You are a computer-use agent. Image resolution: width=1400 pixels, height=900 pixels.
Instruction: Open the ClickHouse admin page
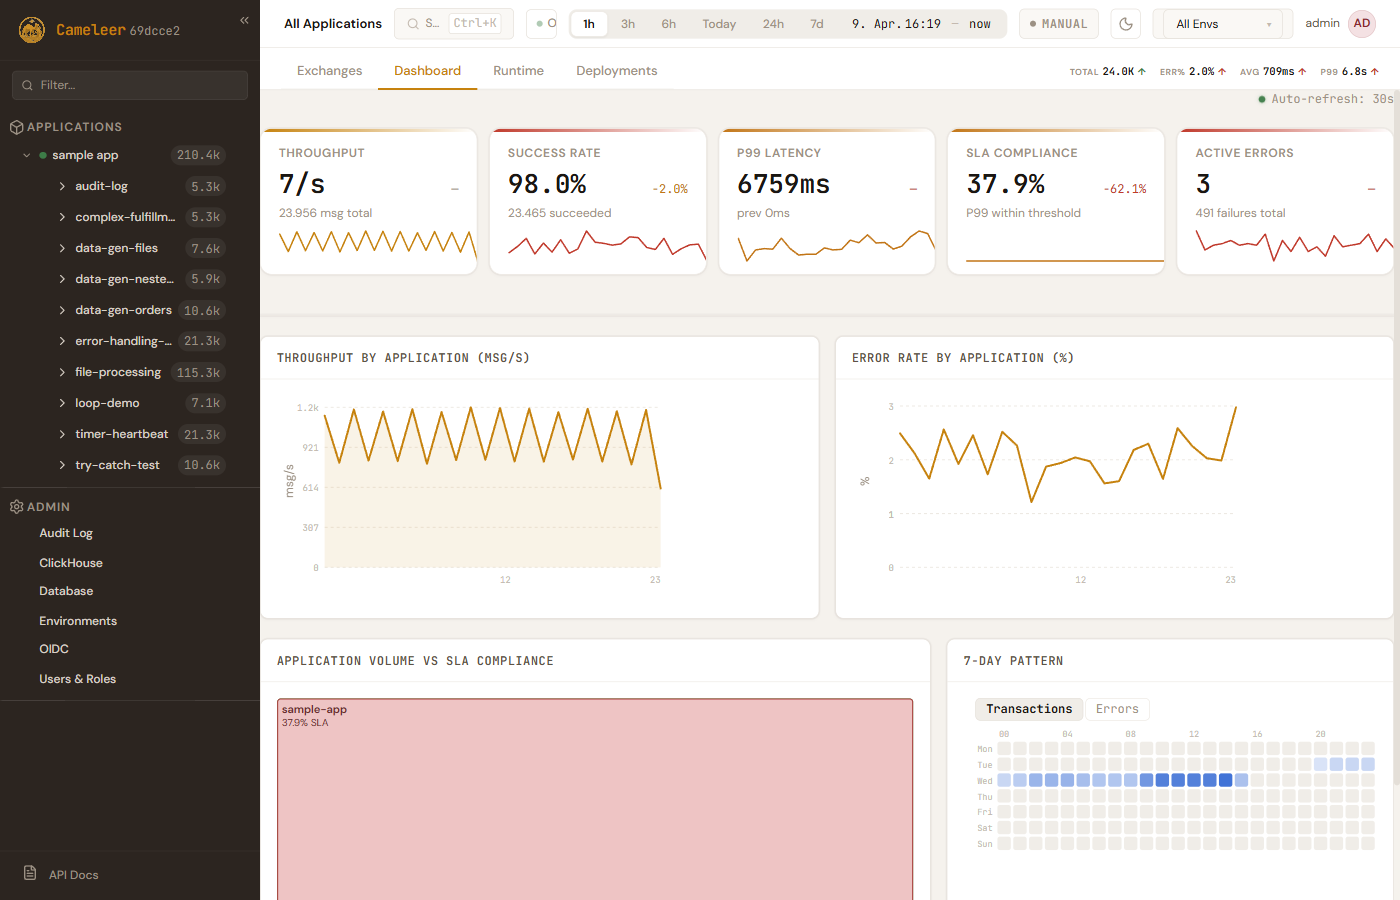click(x=71, y=563)
